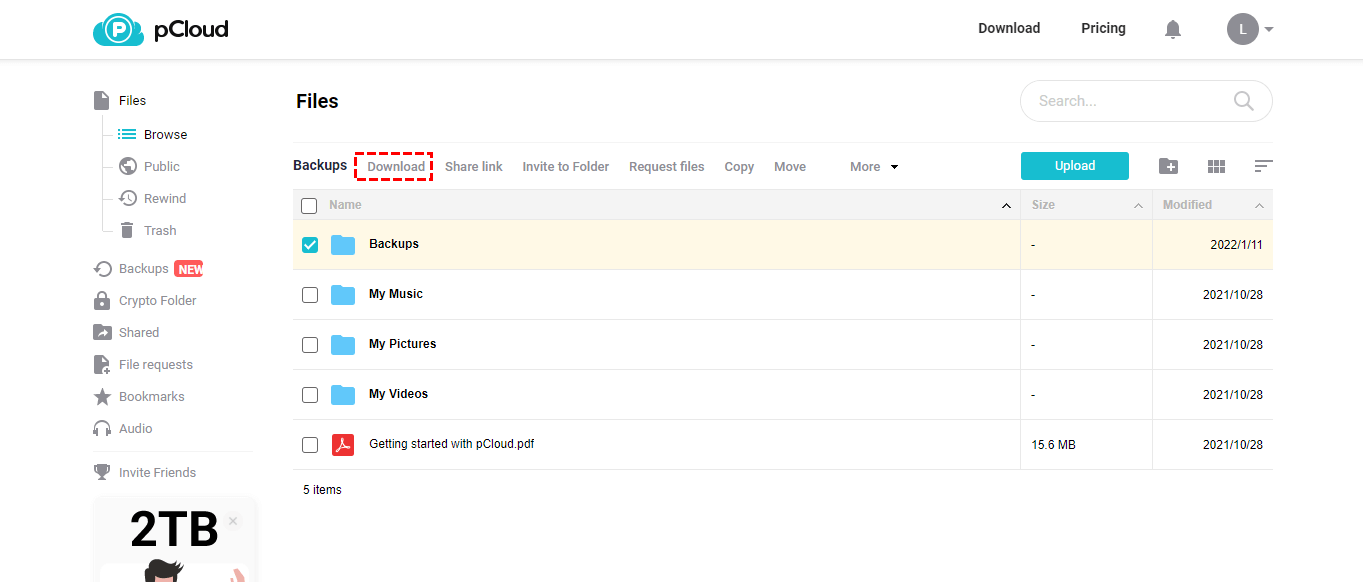Check the My Music checkbox
The height and width of the screenshot is (582, 1363).
tap(310, 294)
